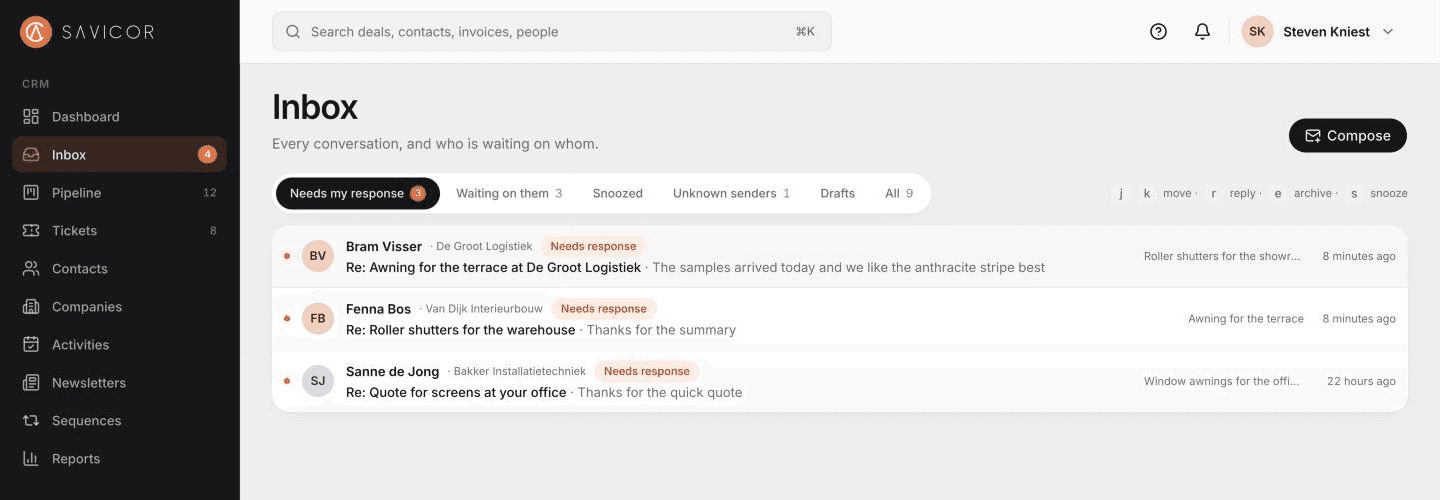
Task: Click the Inbox badge showing 4
Action: click(207, 155)
